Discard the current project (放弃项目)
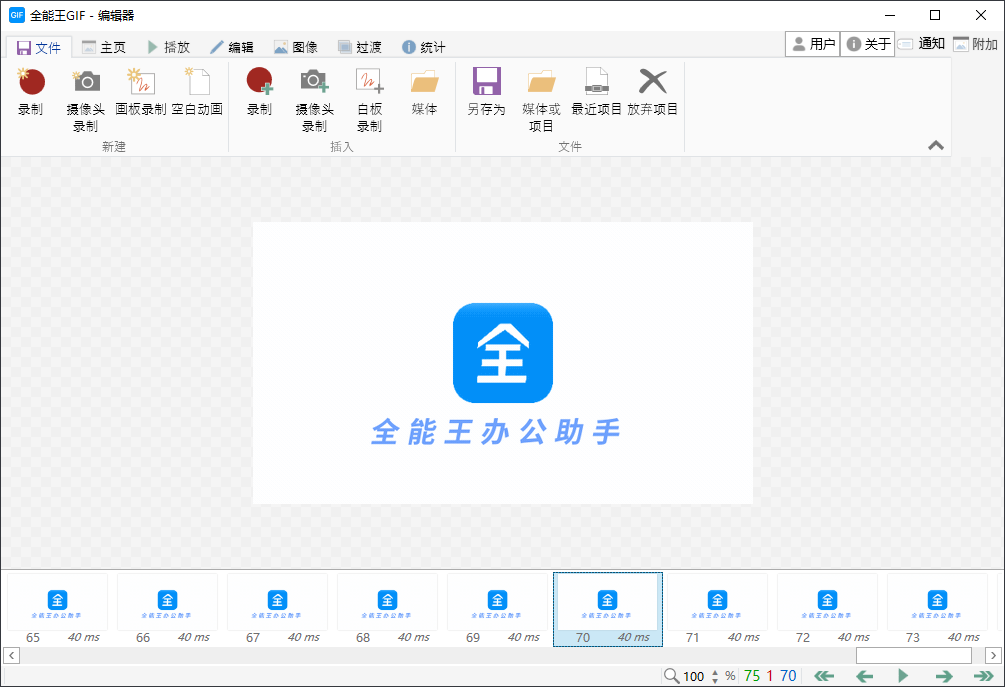The image size is (1005, 687). point(651,97)
